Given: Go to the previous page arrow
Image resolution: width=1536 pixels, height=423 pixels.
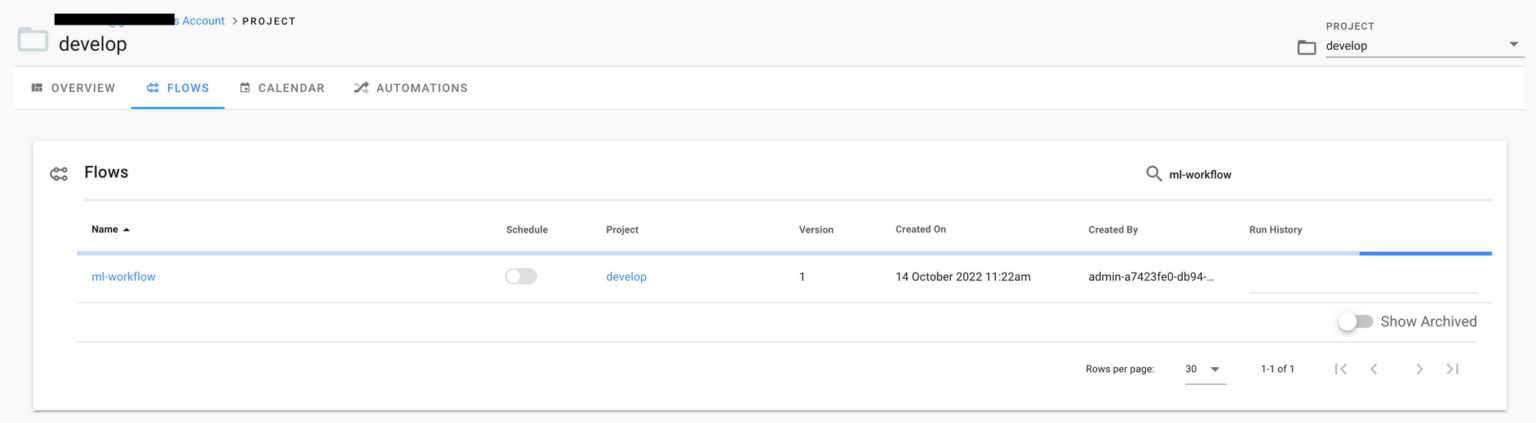Looking at the screenshot, I should point(1374,369).
